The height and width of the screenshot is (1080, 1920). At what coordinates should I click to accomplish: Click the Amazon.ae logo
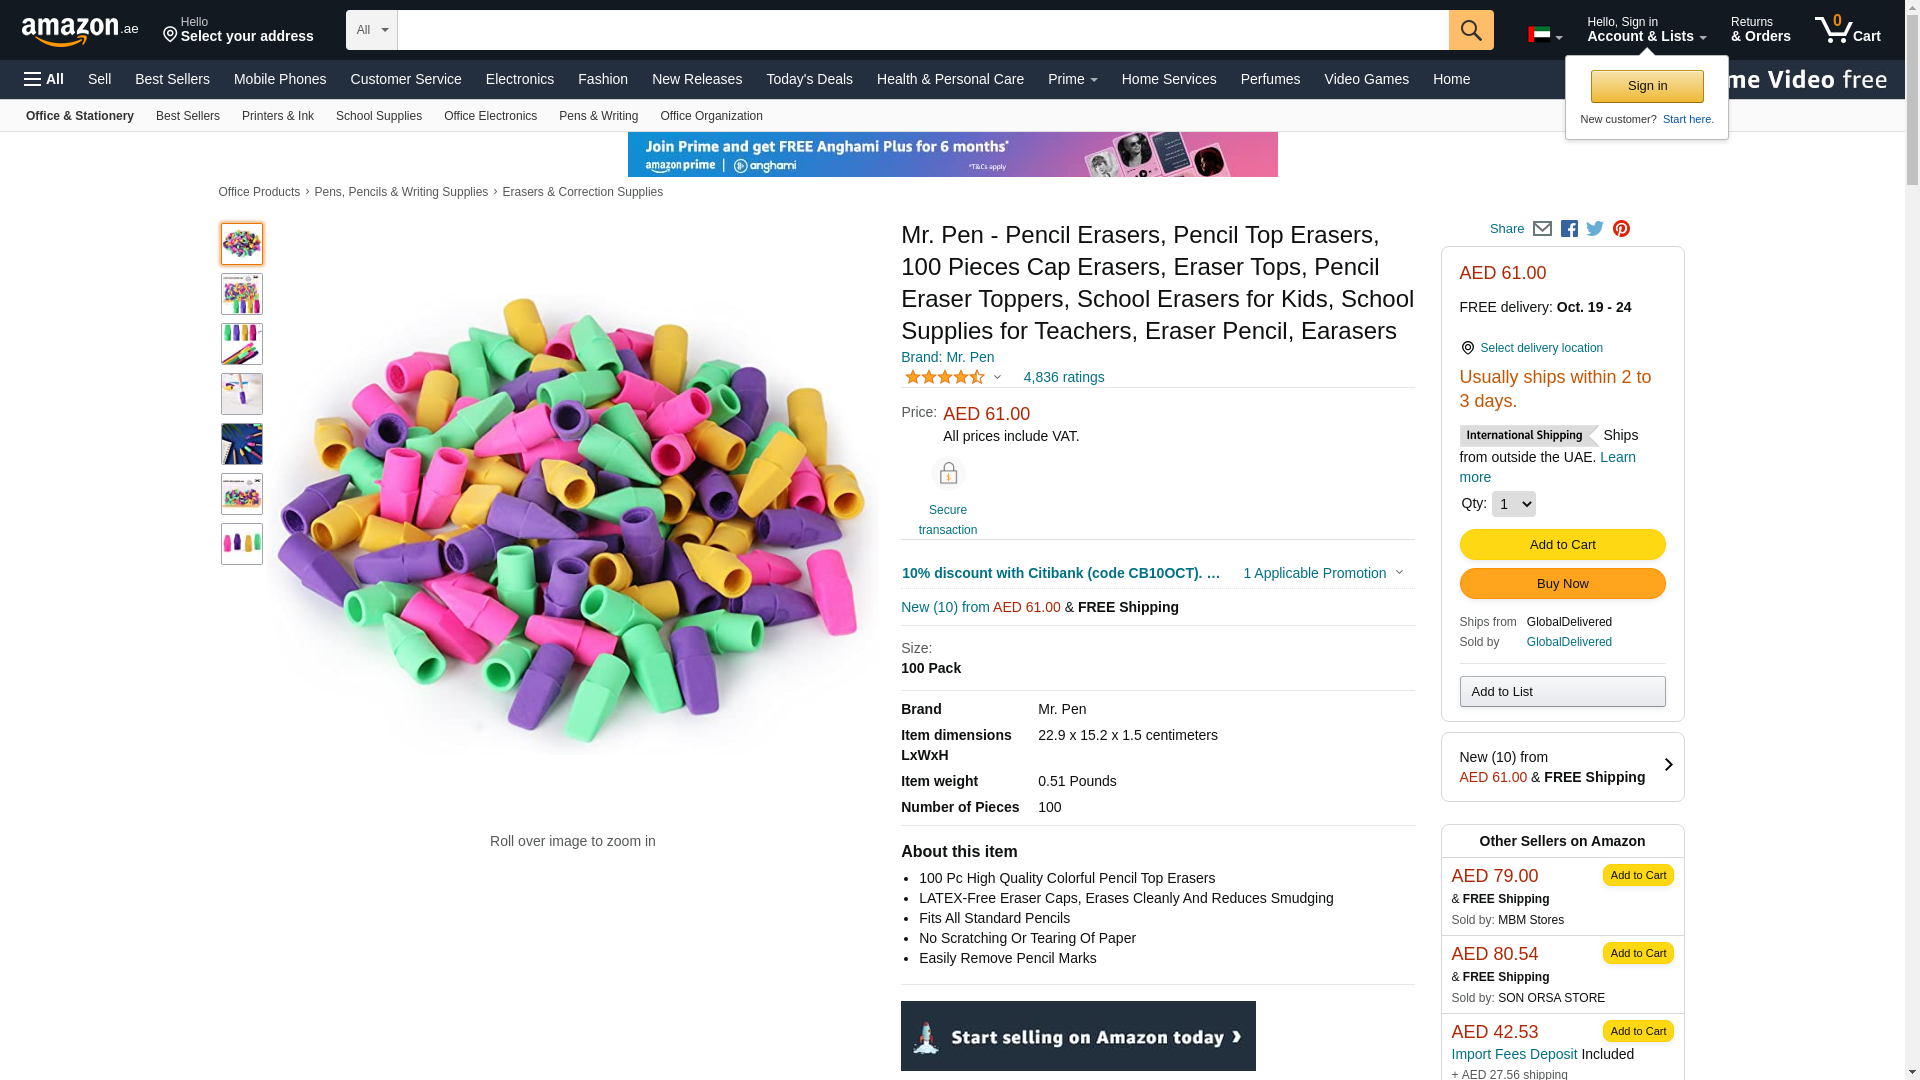point(80,31)
